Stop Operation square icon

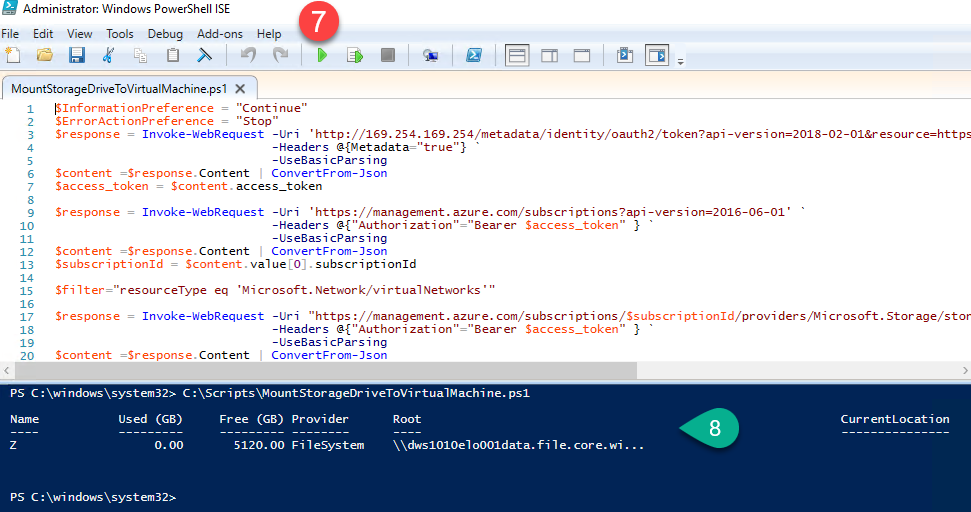[x=388, y=55]
